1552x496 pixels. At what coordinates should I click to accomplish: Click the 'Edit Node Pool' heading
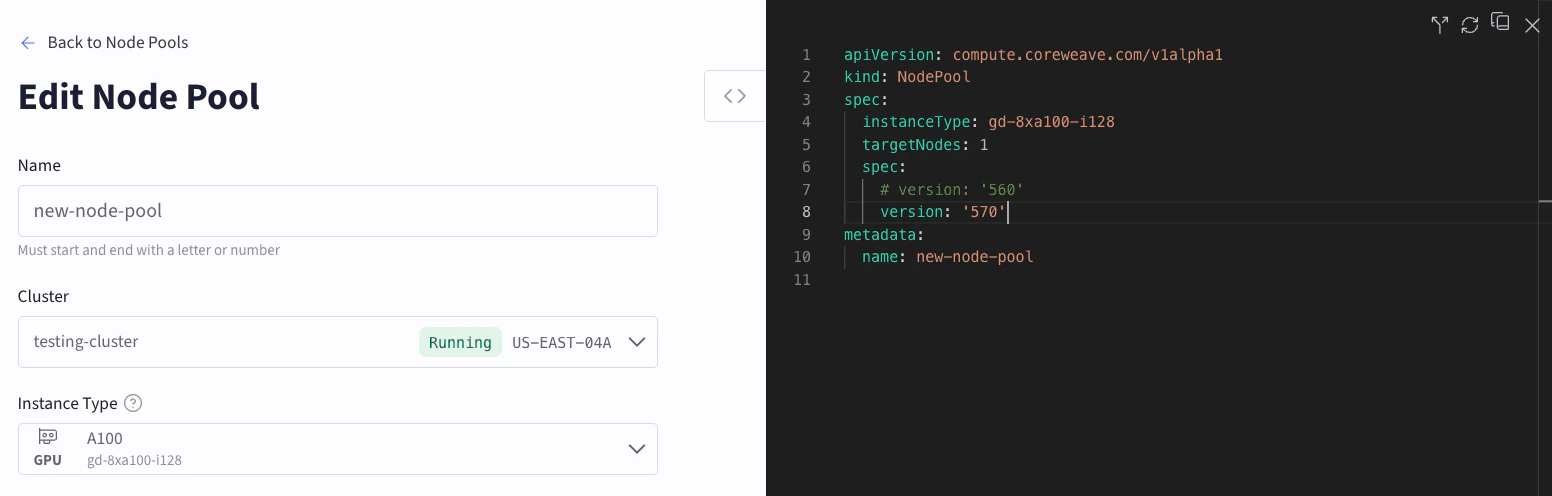[x=139, y=97]
